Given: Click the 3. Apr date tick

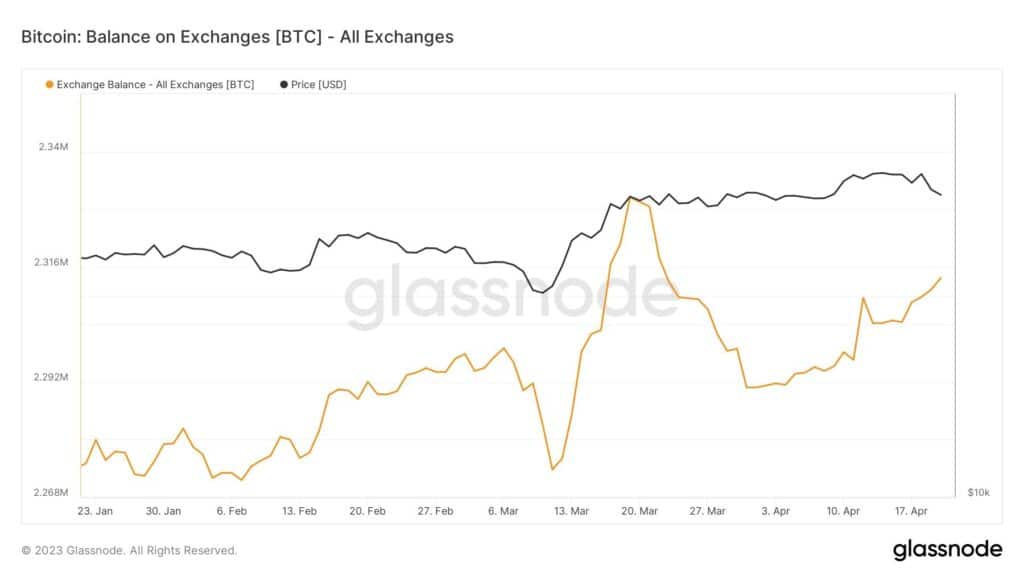Looking at the screenshot, I should 776,511.
